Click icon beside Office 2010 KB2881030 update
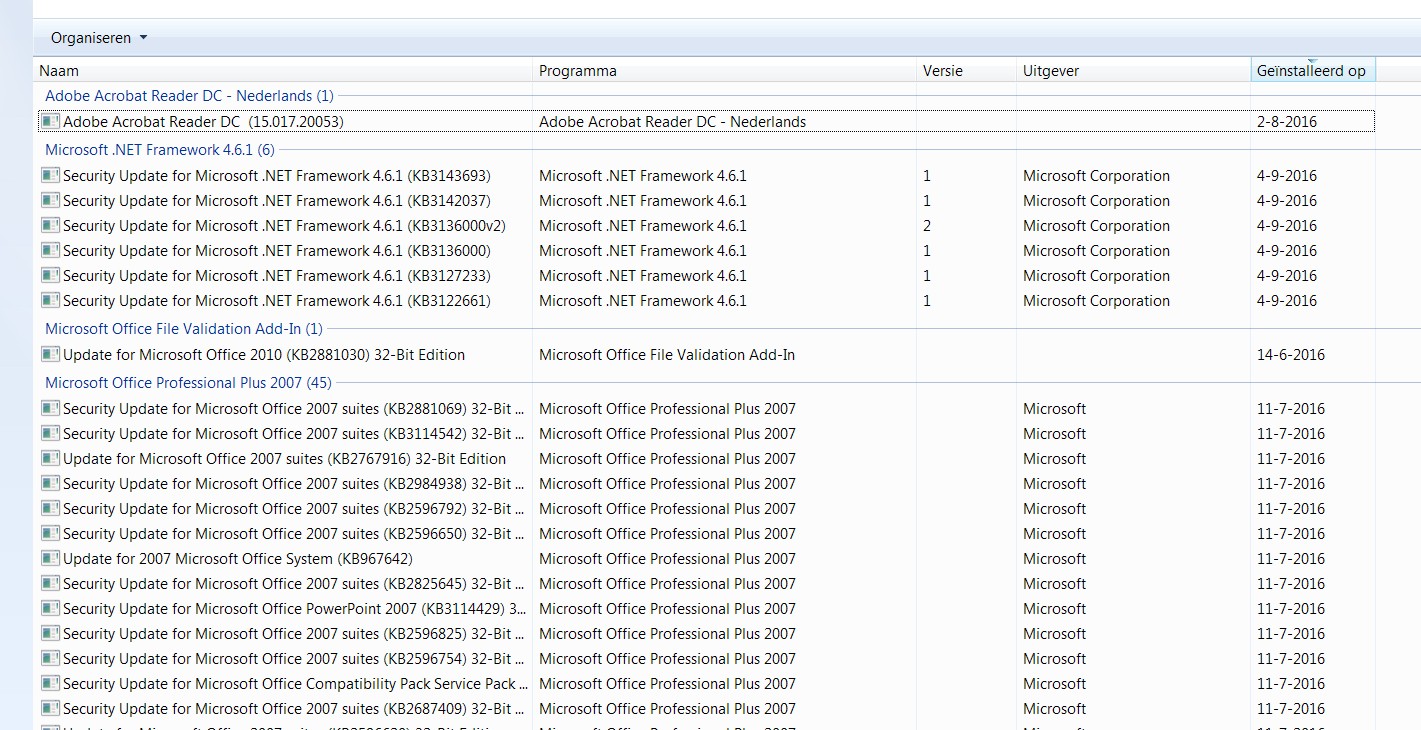Viewport: 1421px width, 730px height. tap(50, 354)
